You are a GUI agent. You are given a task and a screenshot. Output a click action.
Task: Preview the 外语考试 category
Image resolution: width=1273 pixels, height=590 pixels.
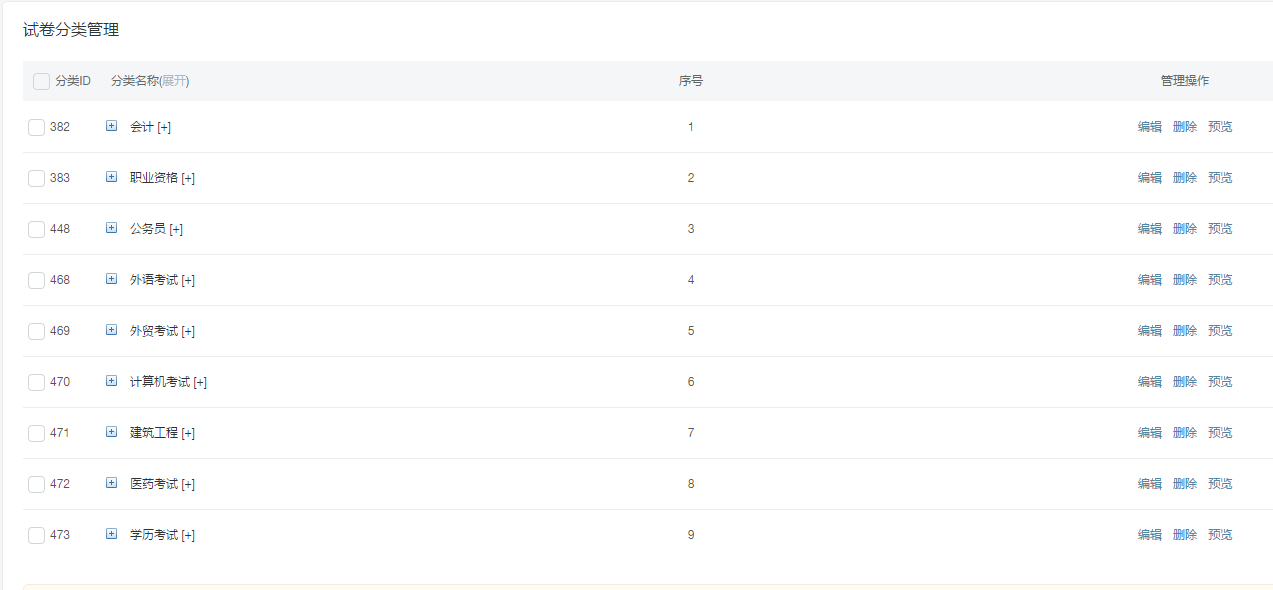[1220, 280]
